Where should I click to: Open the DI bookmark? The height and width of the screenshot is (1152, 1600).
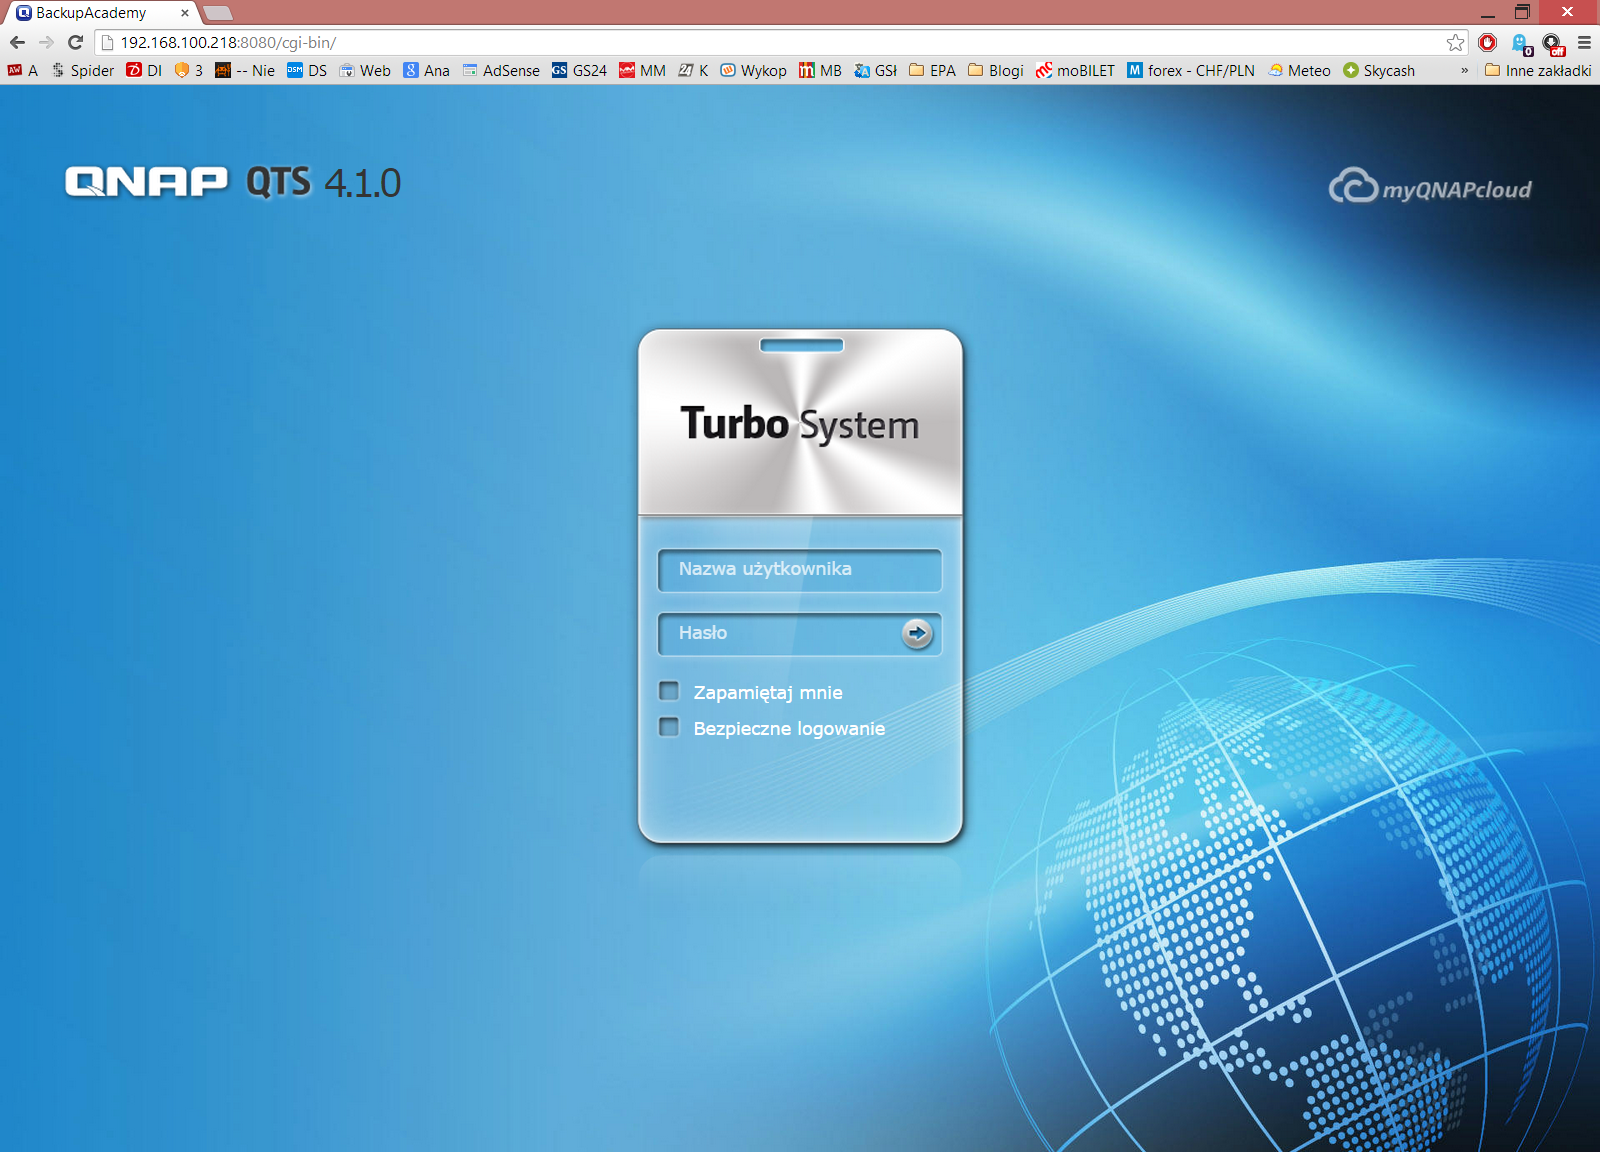144,70
